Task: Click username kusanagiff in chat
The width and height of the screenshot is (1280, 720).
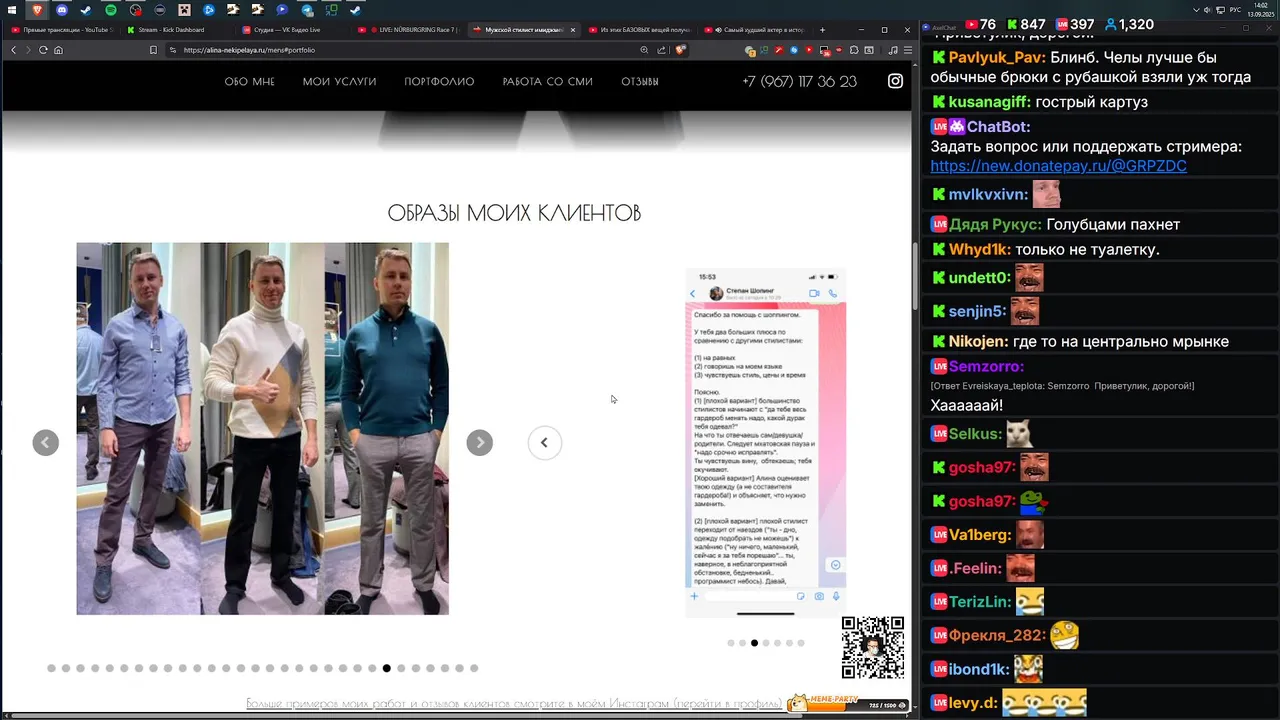Action: 990,102
